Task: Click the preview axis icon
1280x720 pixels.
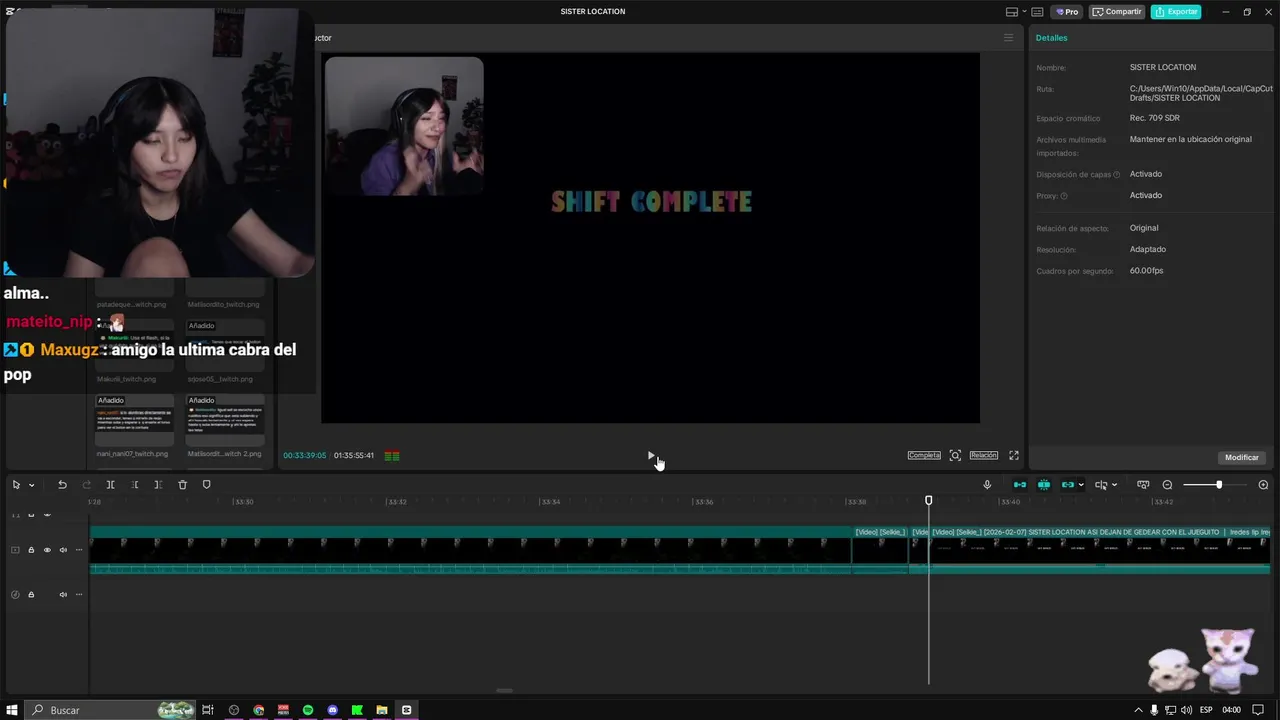Action: pos(1143,485)
